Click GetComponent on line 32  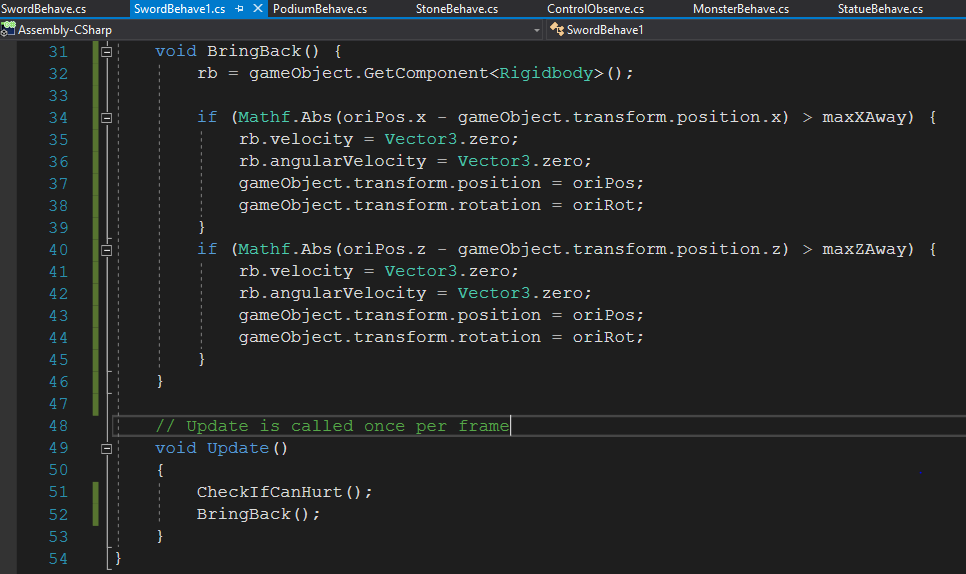426,73
